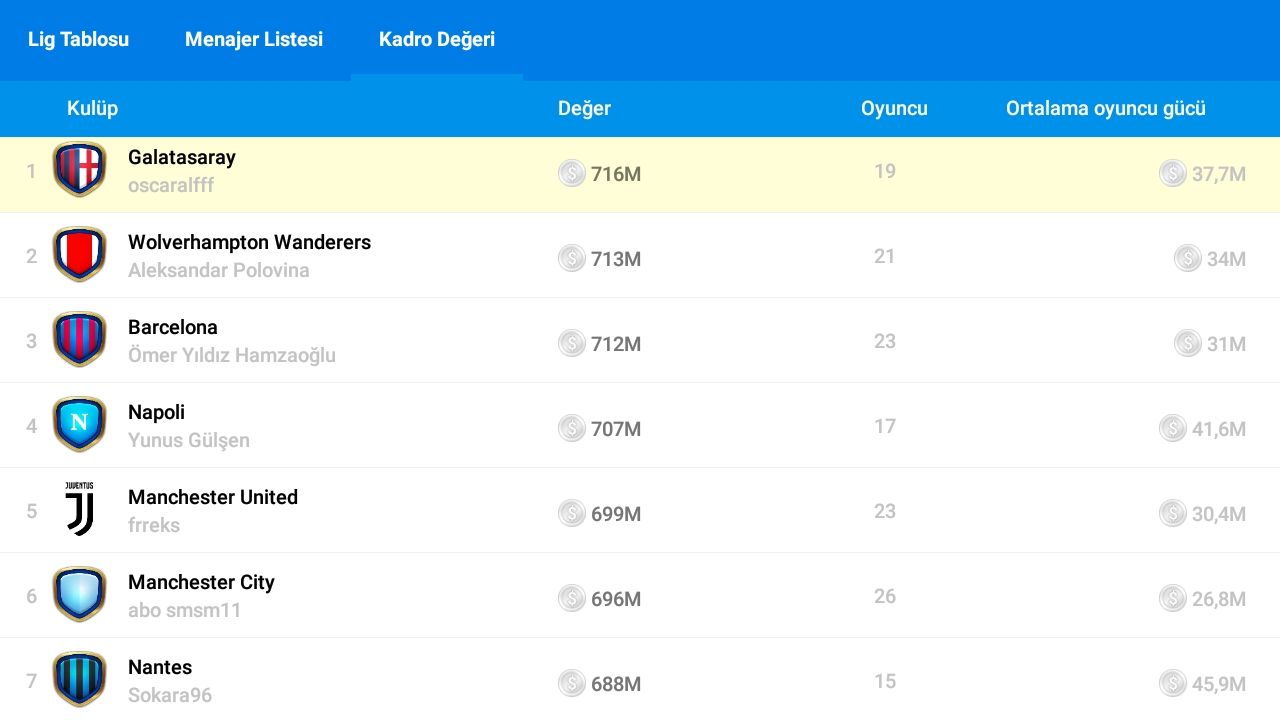Click the coin icon next to 45,9M

(1173, 683)
